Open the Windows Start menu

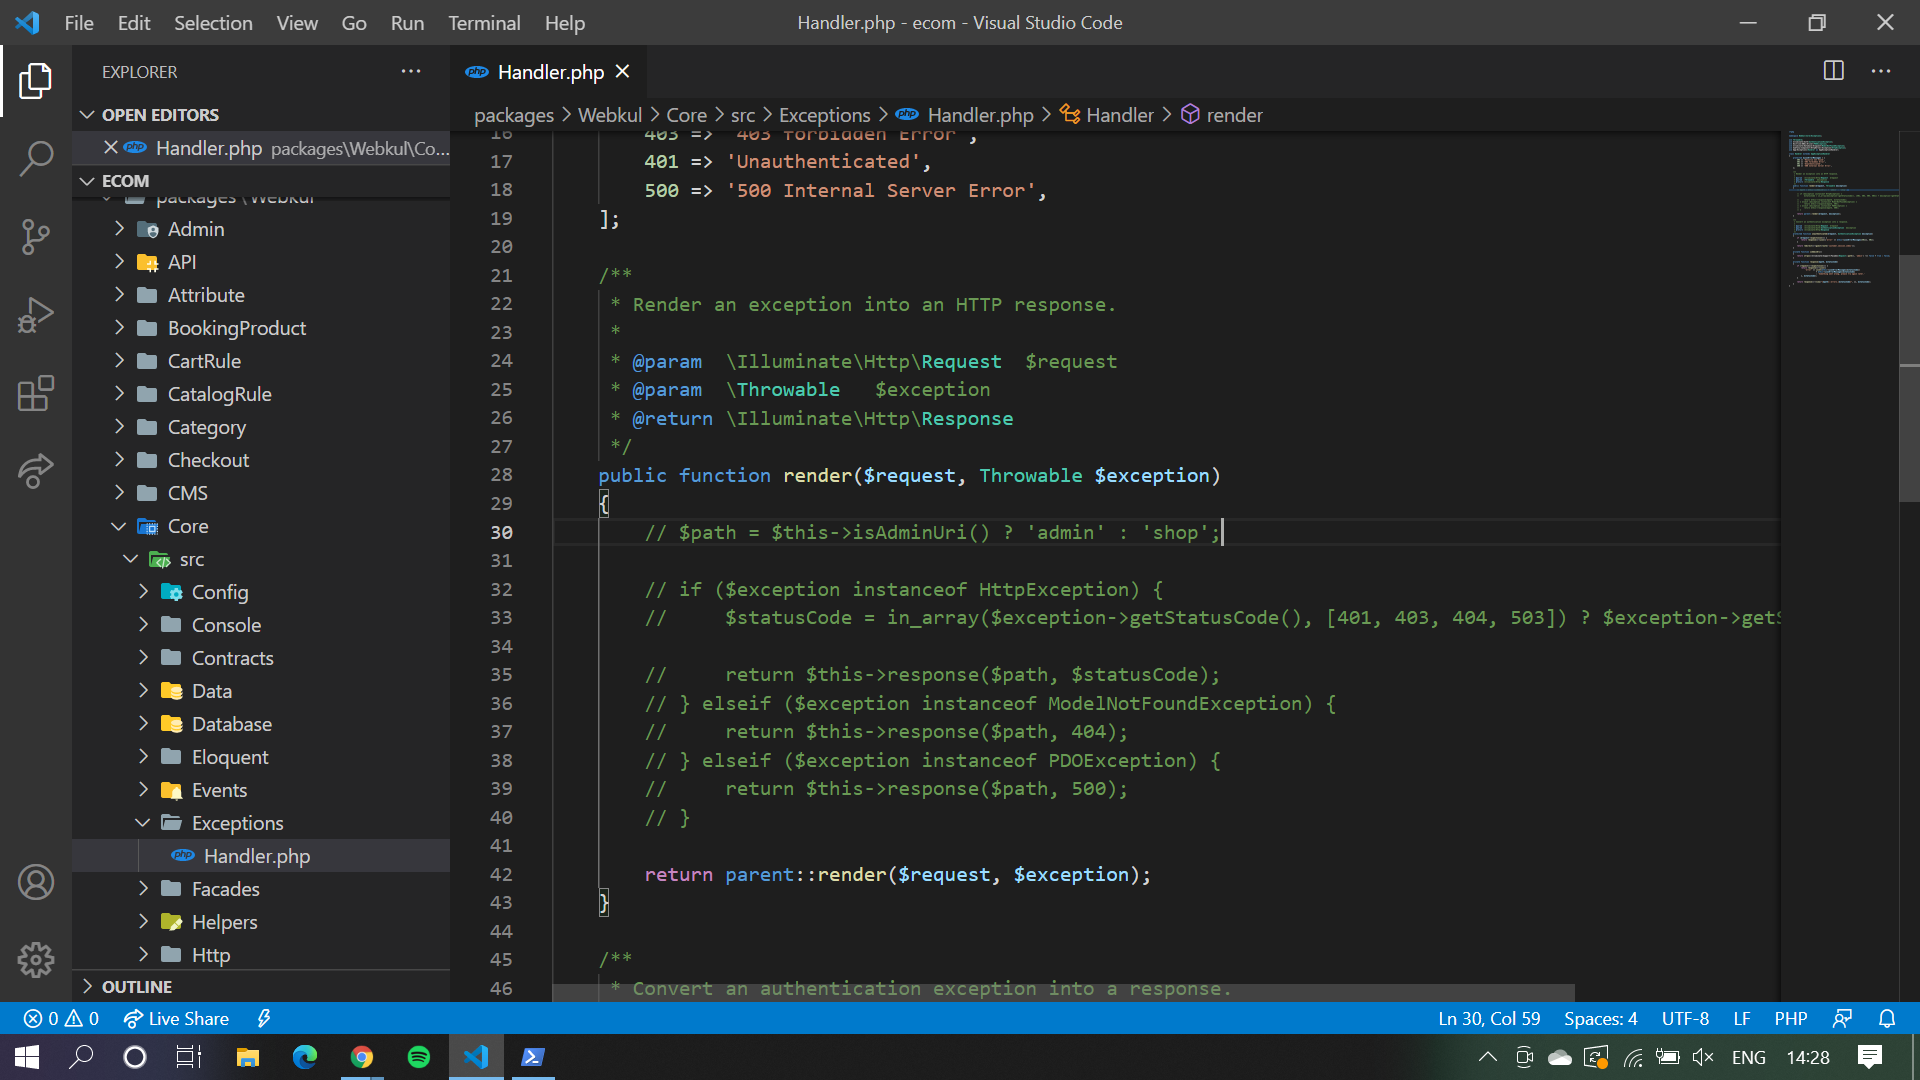pos(27,1057)
